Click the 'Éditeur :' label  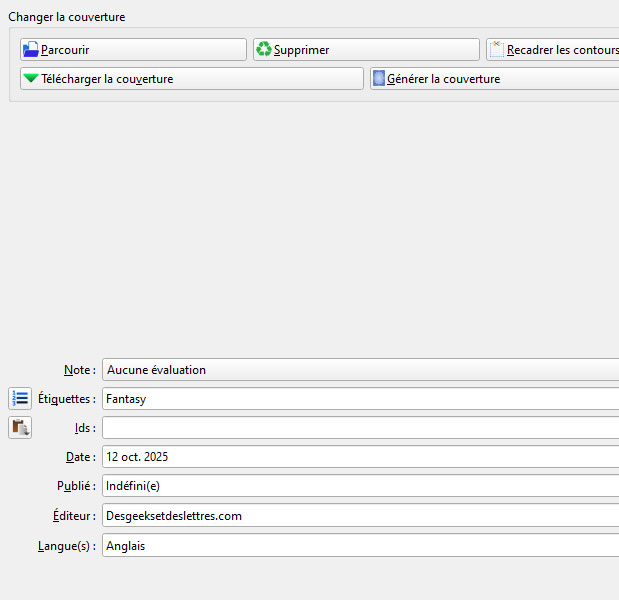(75, 516)
